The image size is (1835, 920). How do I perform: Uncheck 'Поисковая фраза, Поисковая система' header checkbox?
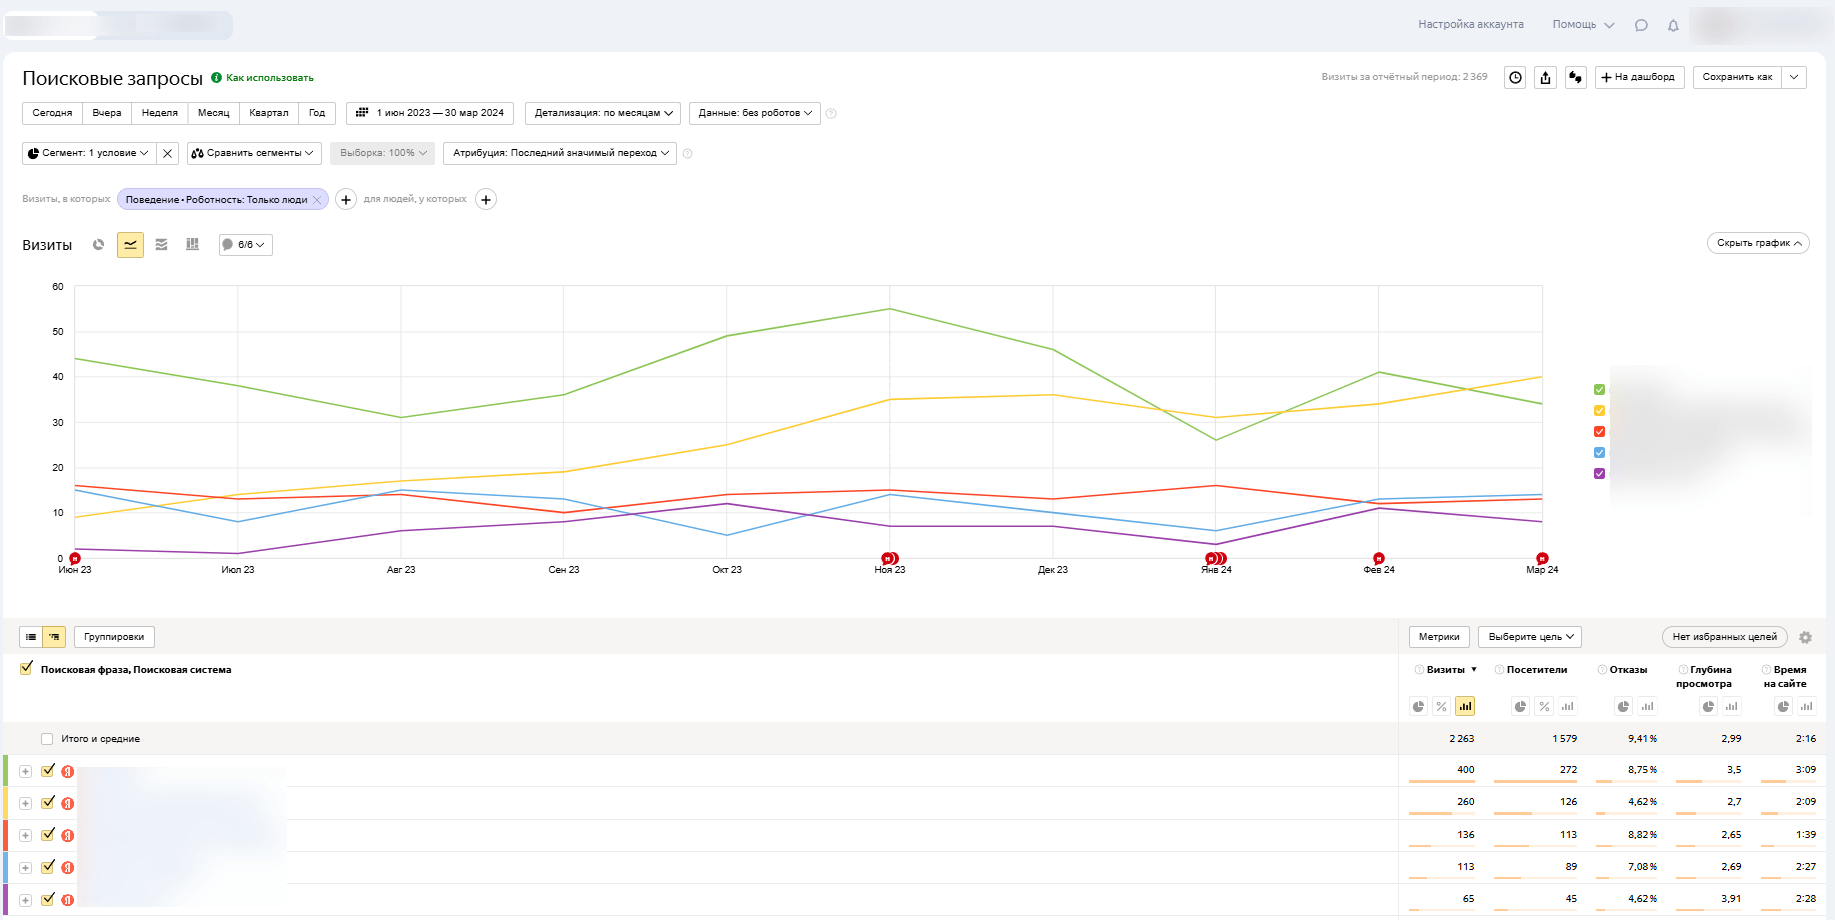coord(26,669)
